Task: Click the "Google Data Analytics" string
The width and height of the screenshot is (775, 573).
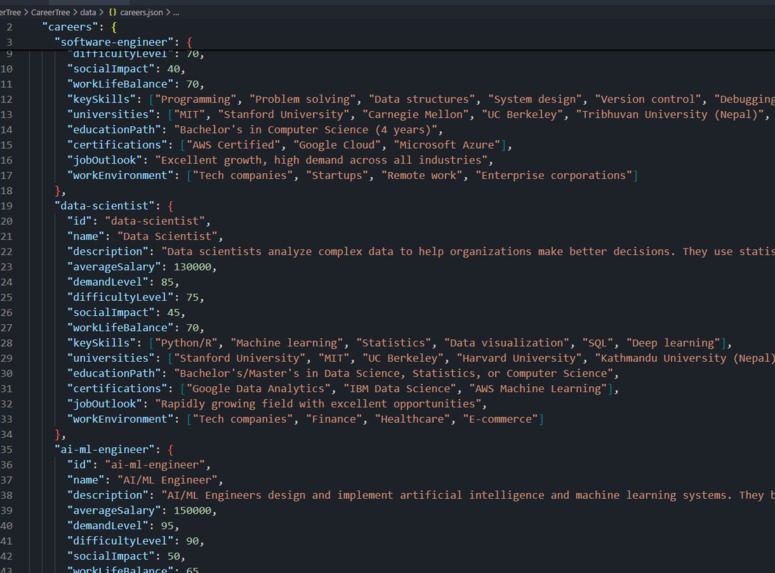Action: 258,389
